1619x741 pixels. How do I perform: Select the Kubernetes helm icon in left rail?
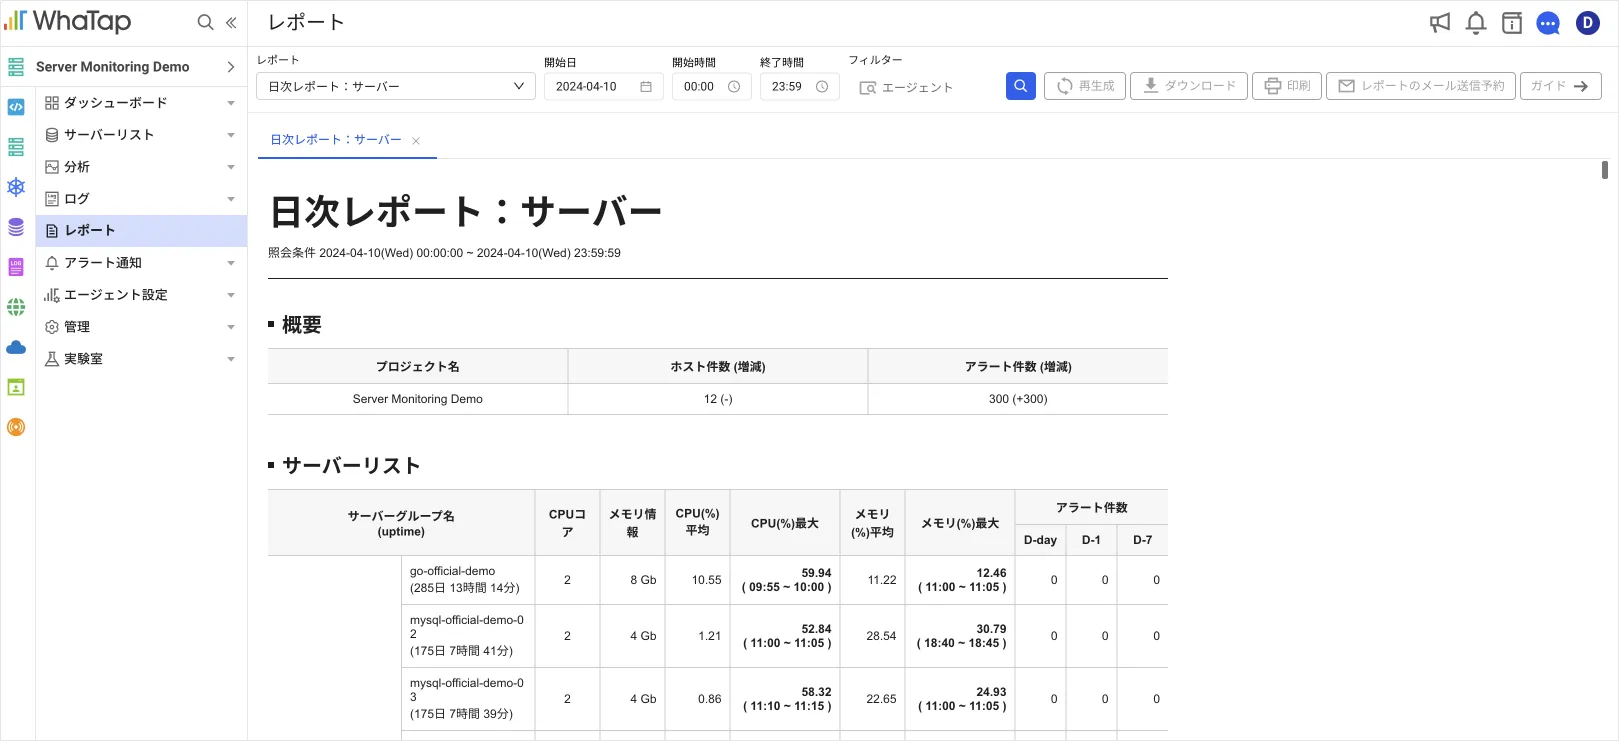16,187
